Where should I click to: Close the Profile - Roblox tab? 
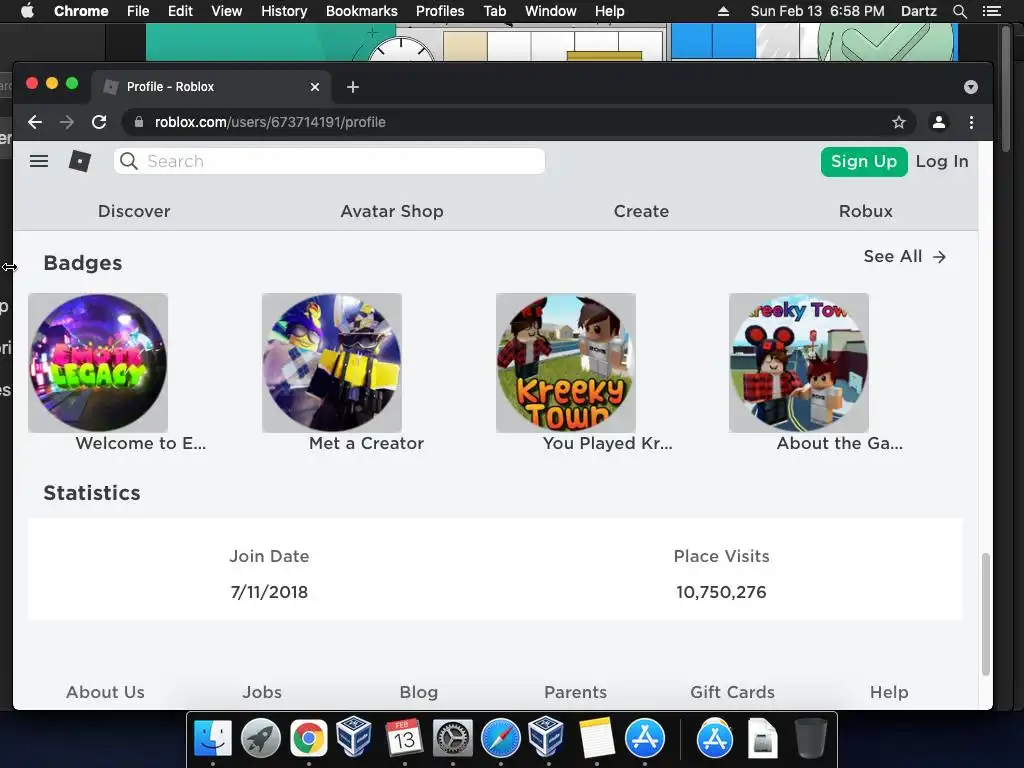click(x=315, y=87)
